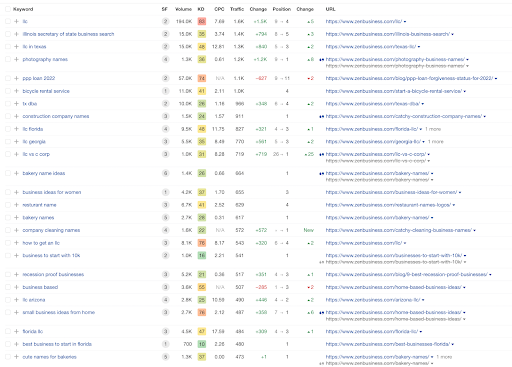Open SERP features badge for 'bakery name ideas'
Viewport: 512px width, 367px height.
pos(165,173)
